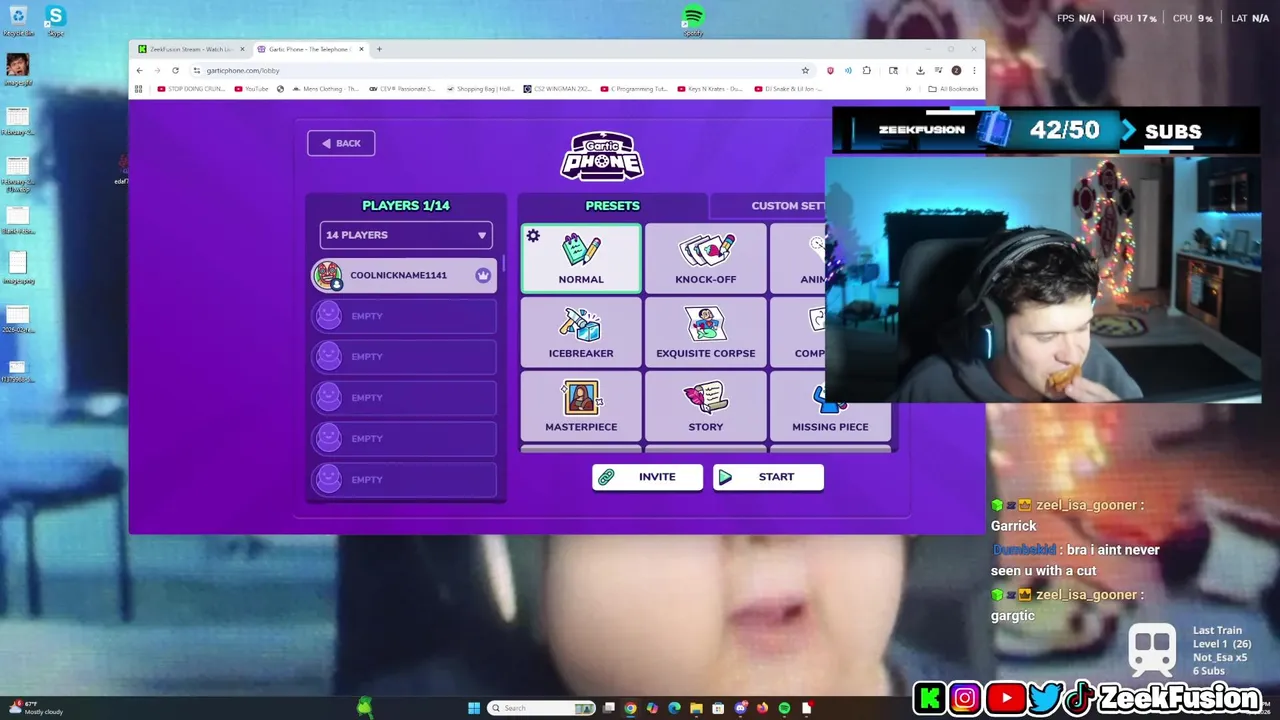1280x720 pixels.
Task: Open the Players count dropdown
Action: coord(406,235)
